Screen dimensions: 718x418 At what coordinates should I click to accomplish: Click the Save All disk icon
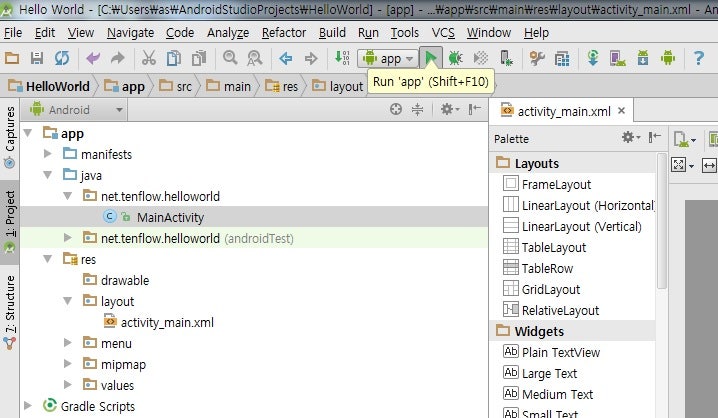pyautogui.click(x=37, y=58)
